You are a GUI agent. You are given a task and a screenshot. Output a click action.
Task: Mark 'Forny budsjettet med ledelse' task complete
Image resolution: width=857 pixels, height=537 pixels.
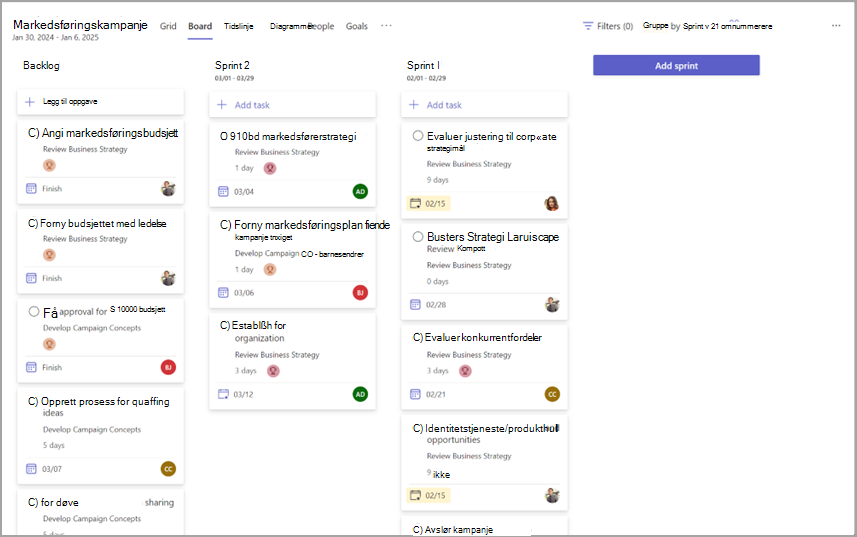point(33,223)
